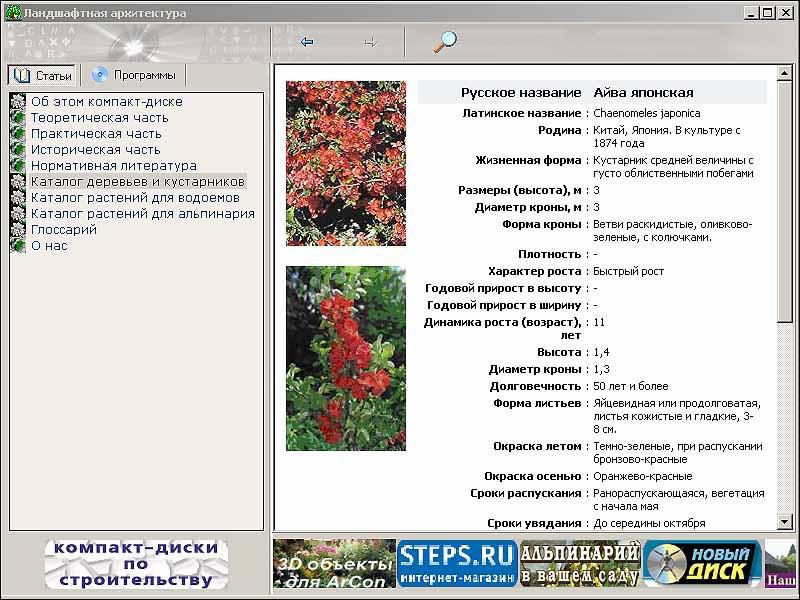Viewport: 800px width, 600px height.
Task: Click the back arrow navigation icon
Action: 307,42
